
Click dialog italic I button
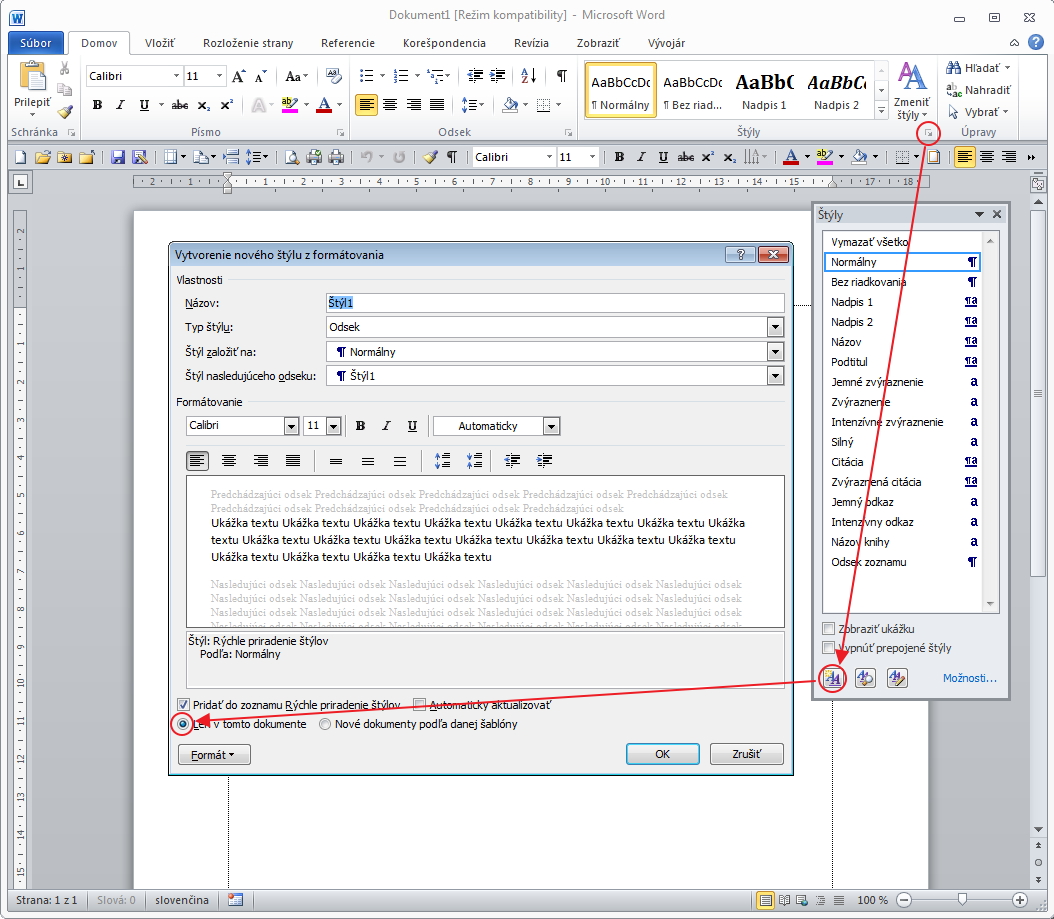(x=386, y=426)
